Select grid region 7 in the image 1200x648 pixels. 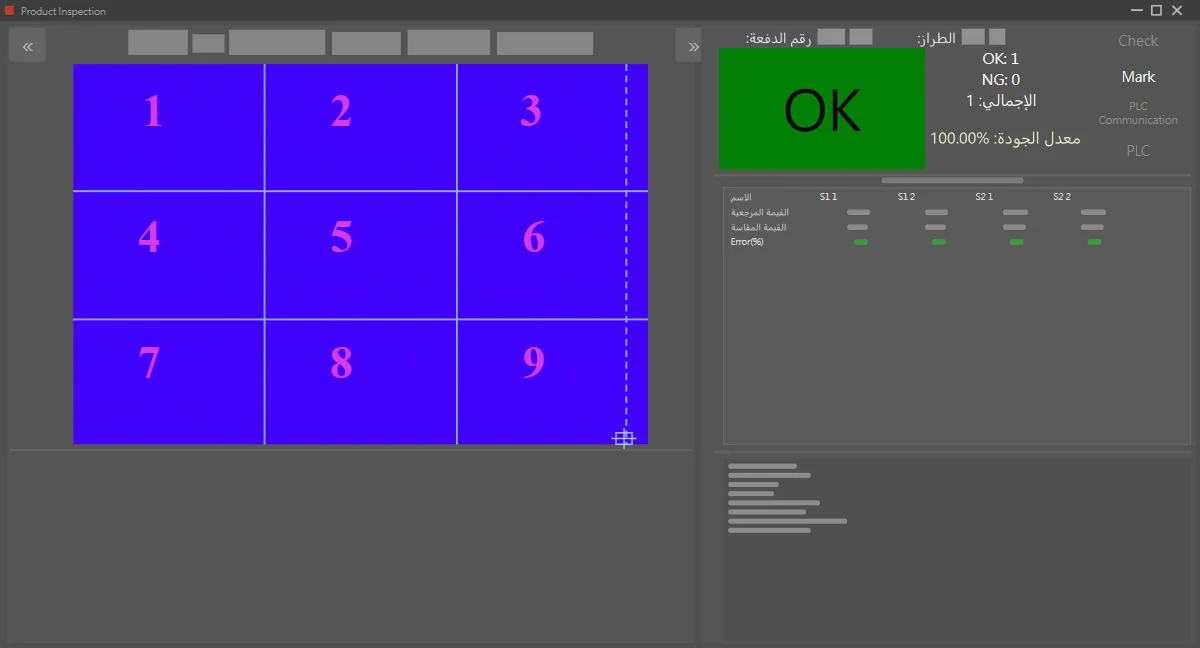click(169, 382)
